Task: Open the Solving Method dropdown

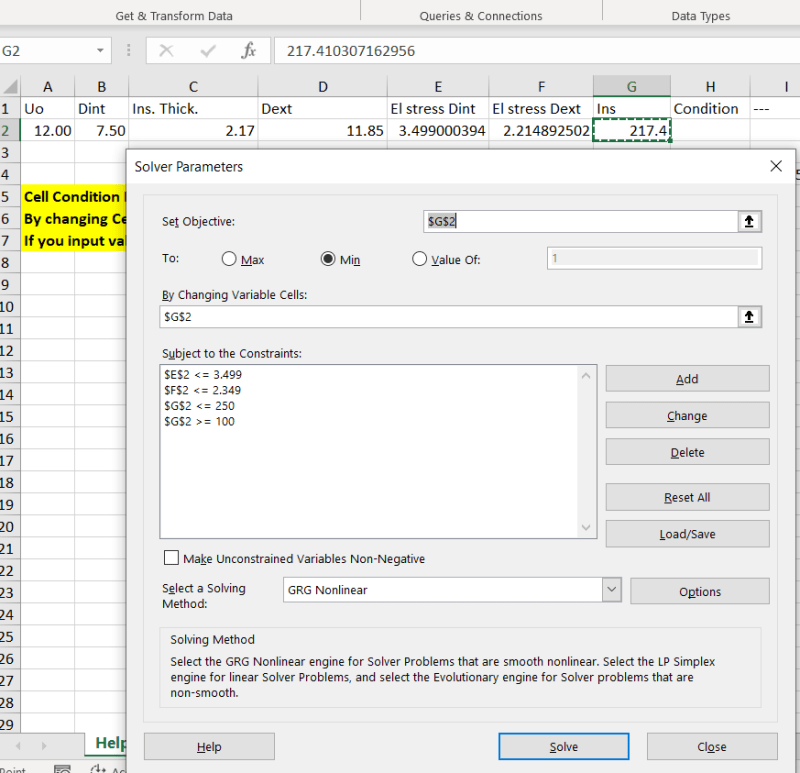Action: coord(611,591)
